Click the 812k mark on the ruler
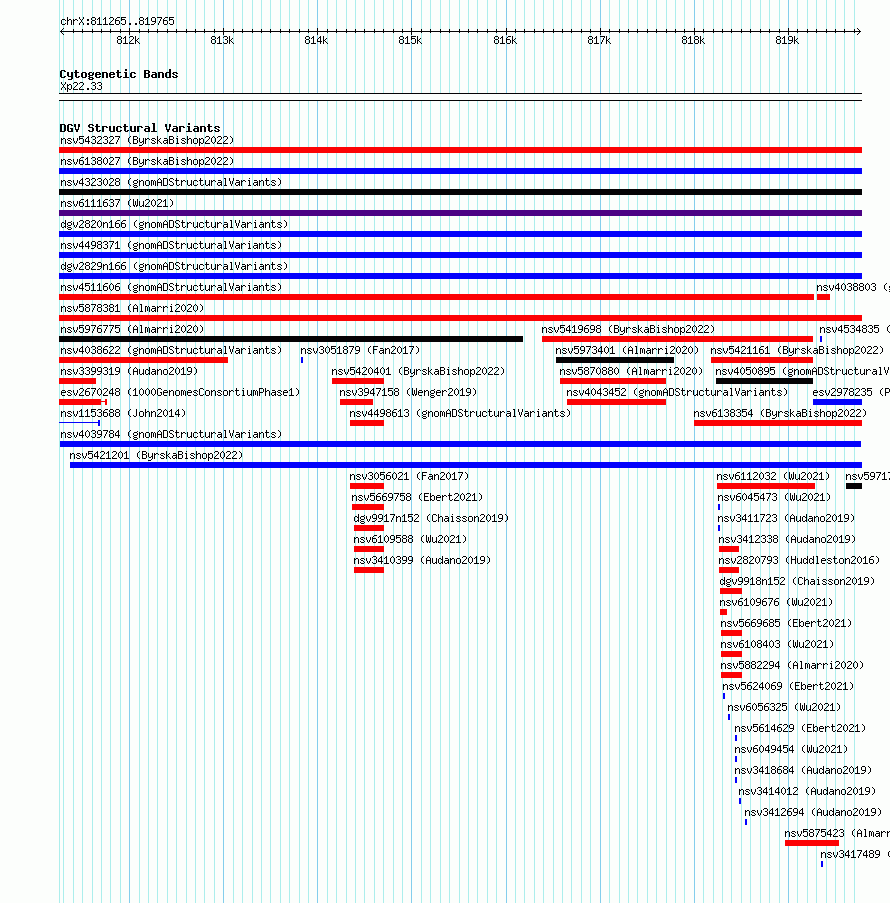 (x=128, y=40)
